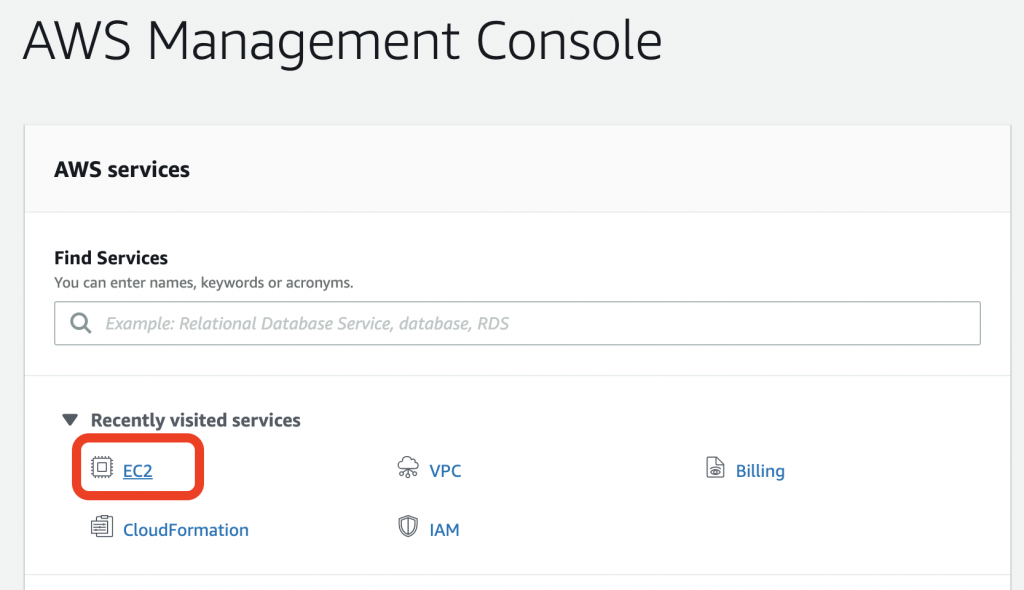
Task: Click the IAM shield icon
Action: click(408, 528)
